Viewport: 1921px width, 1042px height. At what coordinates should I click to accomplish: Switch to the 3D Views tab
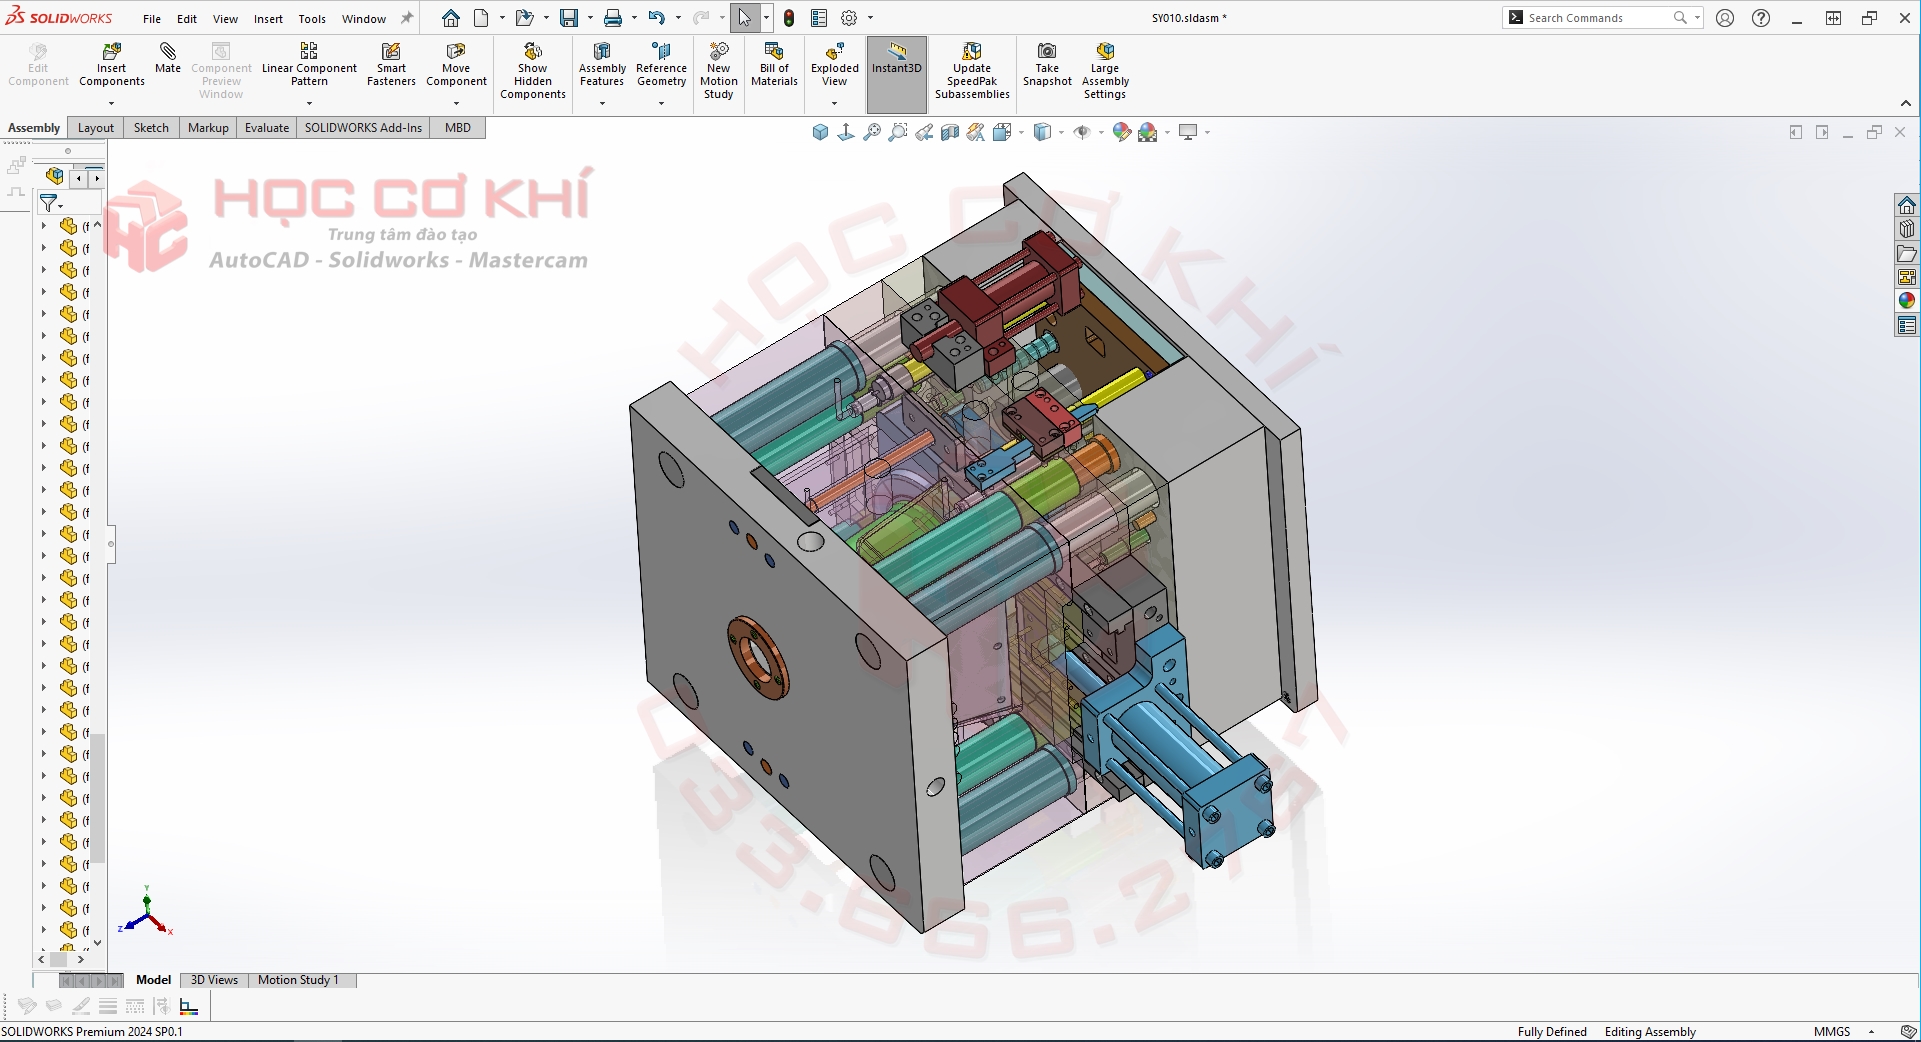pyautogui.click(x=214, y=980)
